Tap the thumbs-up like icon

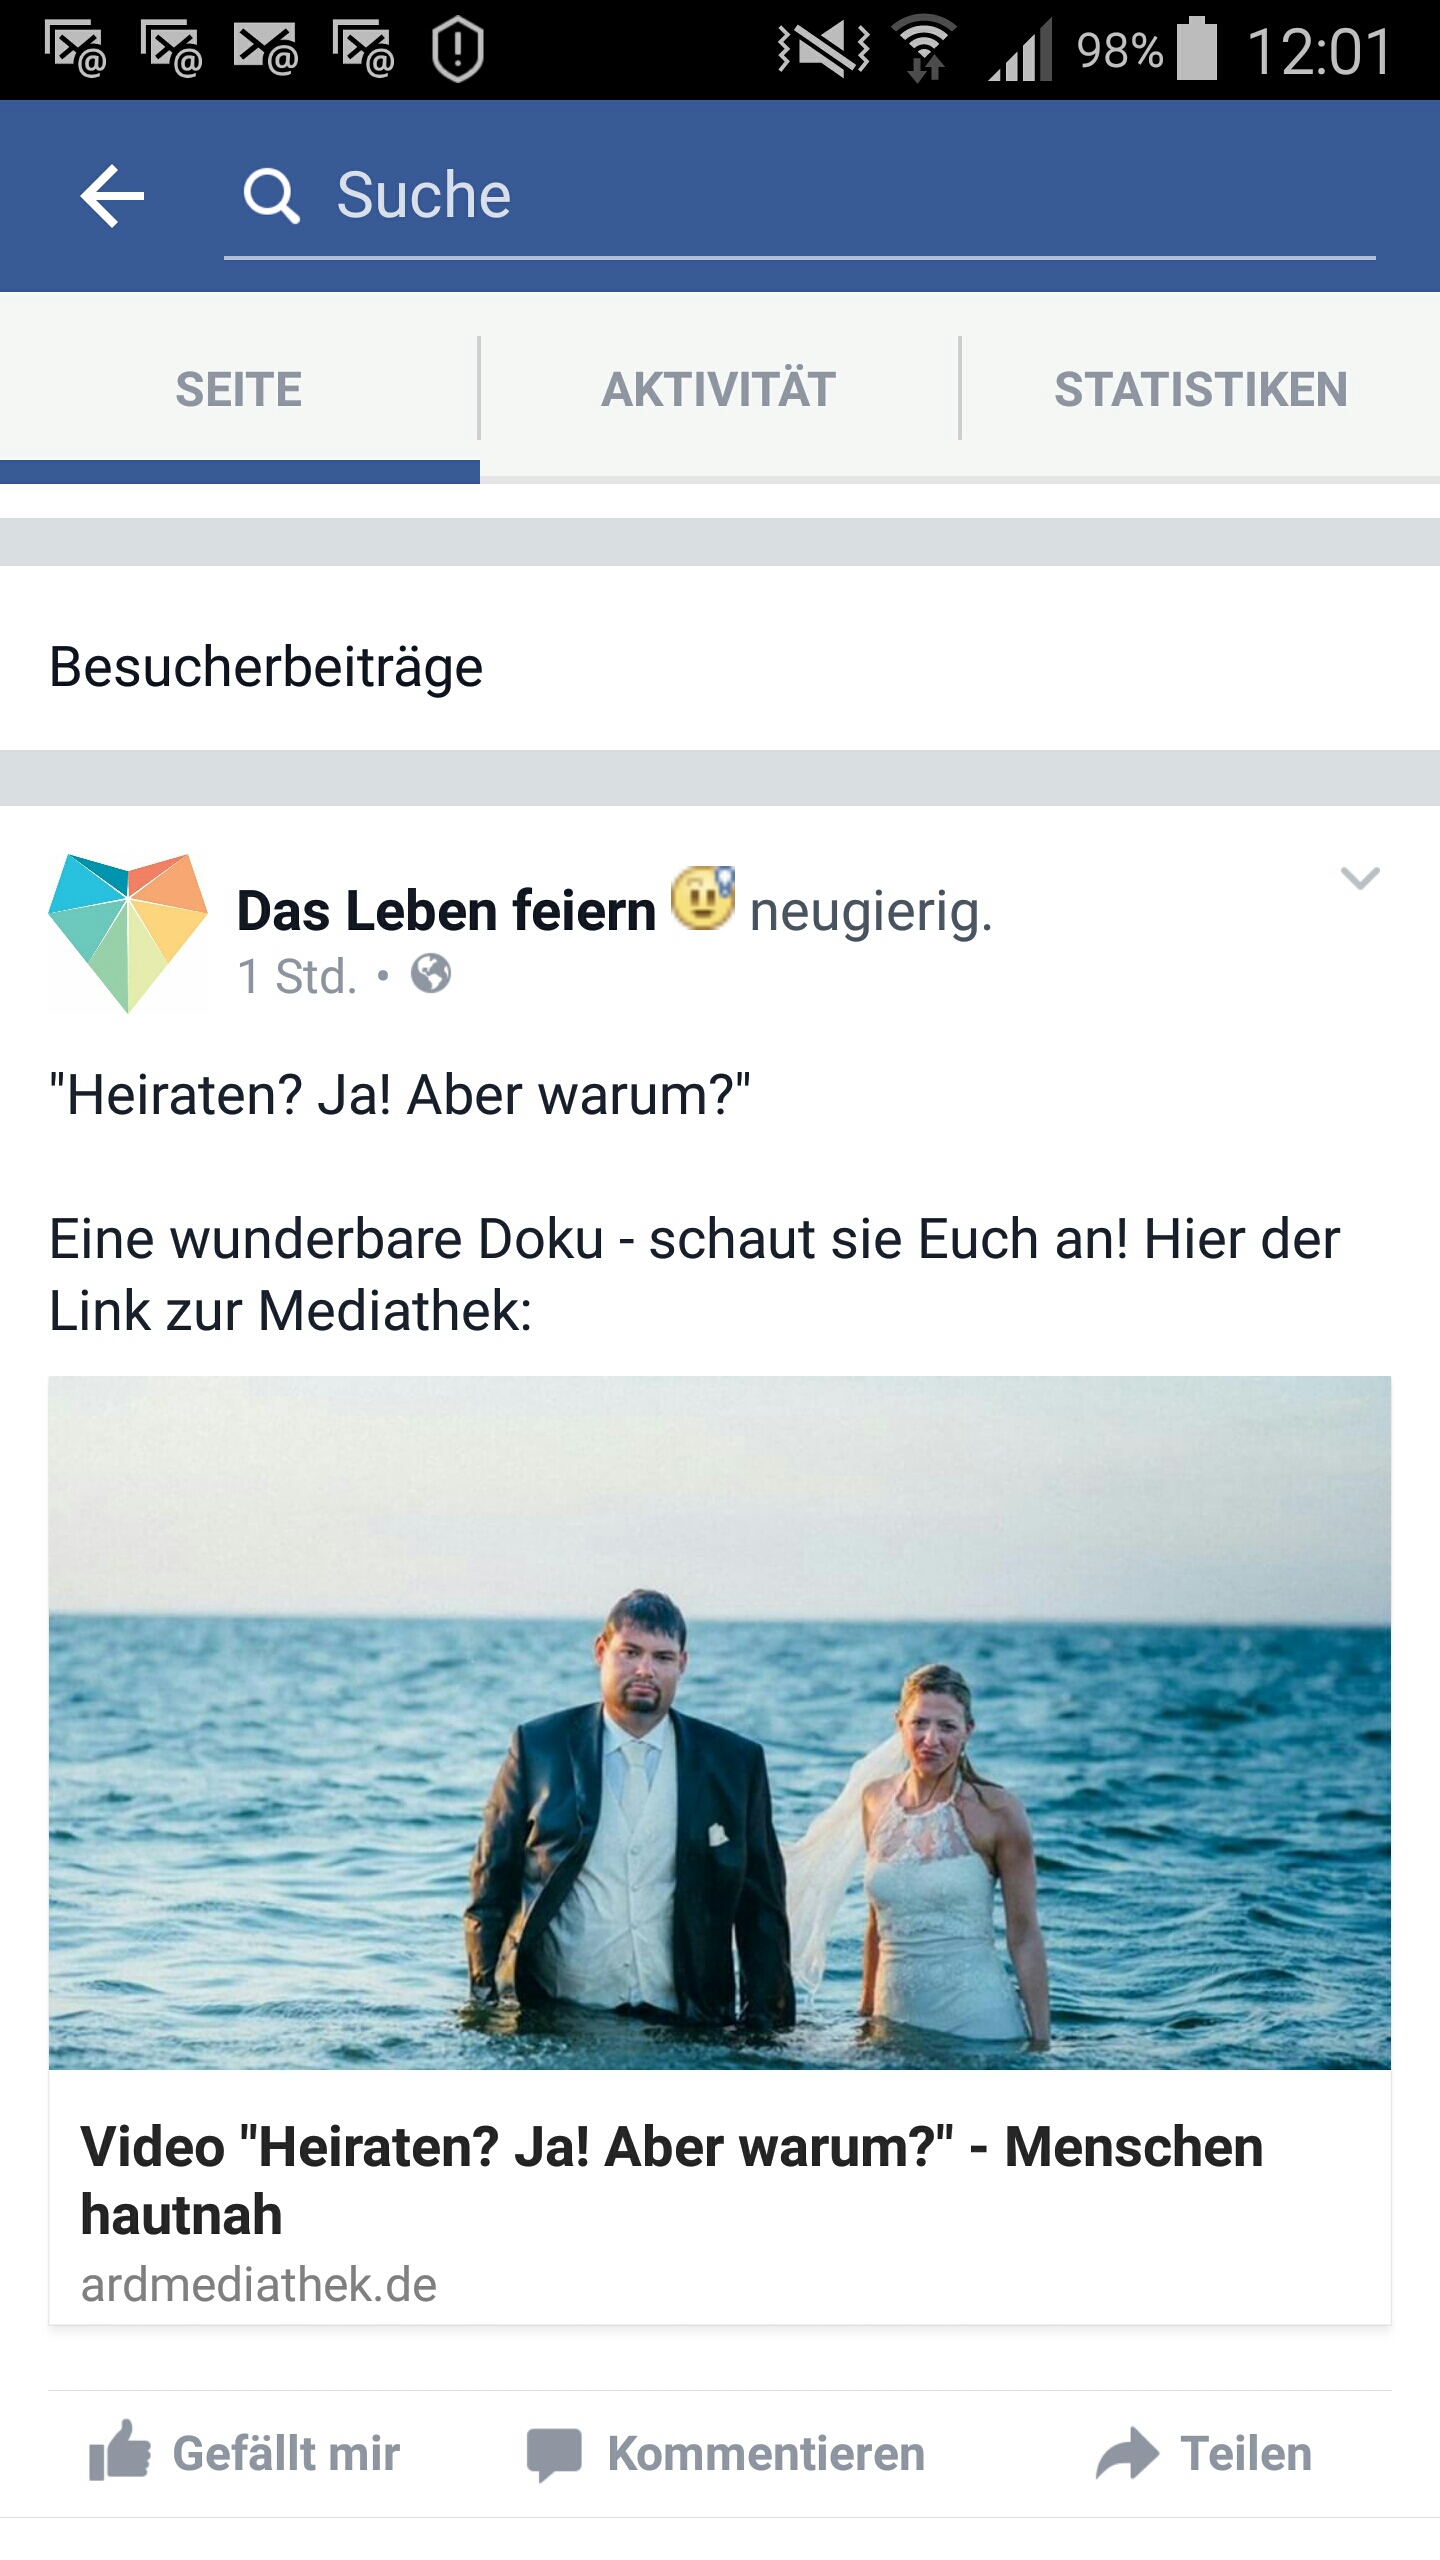click(x=120, y=2451)
